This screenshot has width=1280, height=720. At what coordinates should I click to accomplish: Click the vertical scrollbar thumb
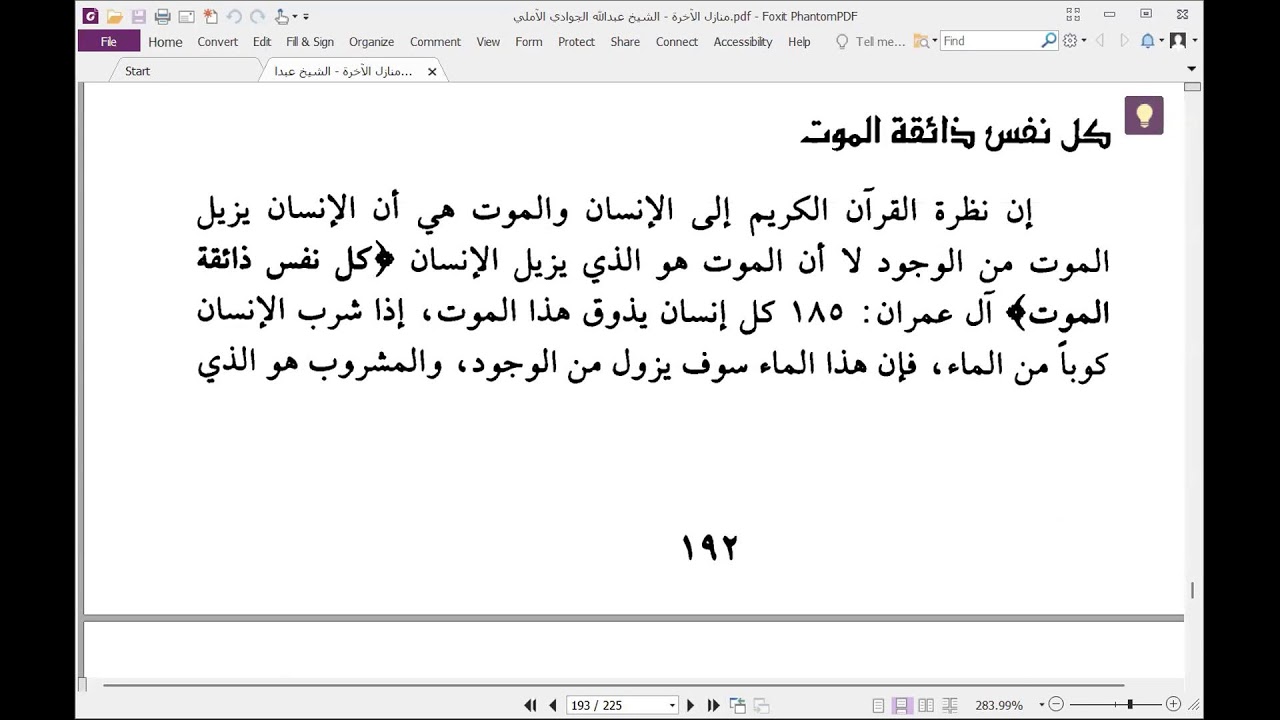pyautogui.click(x=1192, y=590)
